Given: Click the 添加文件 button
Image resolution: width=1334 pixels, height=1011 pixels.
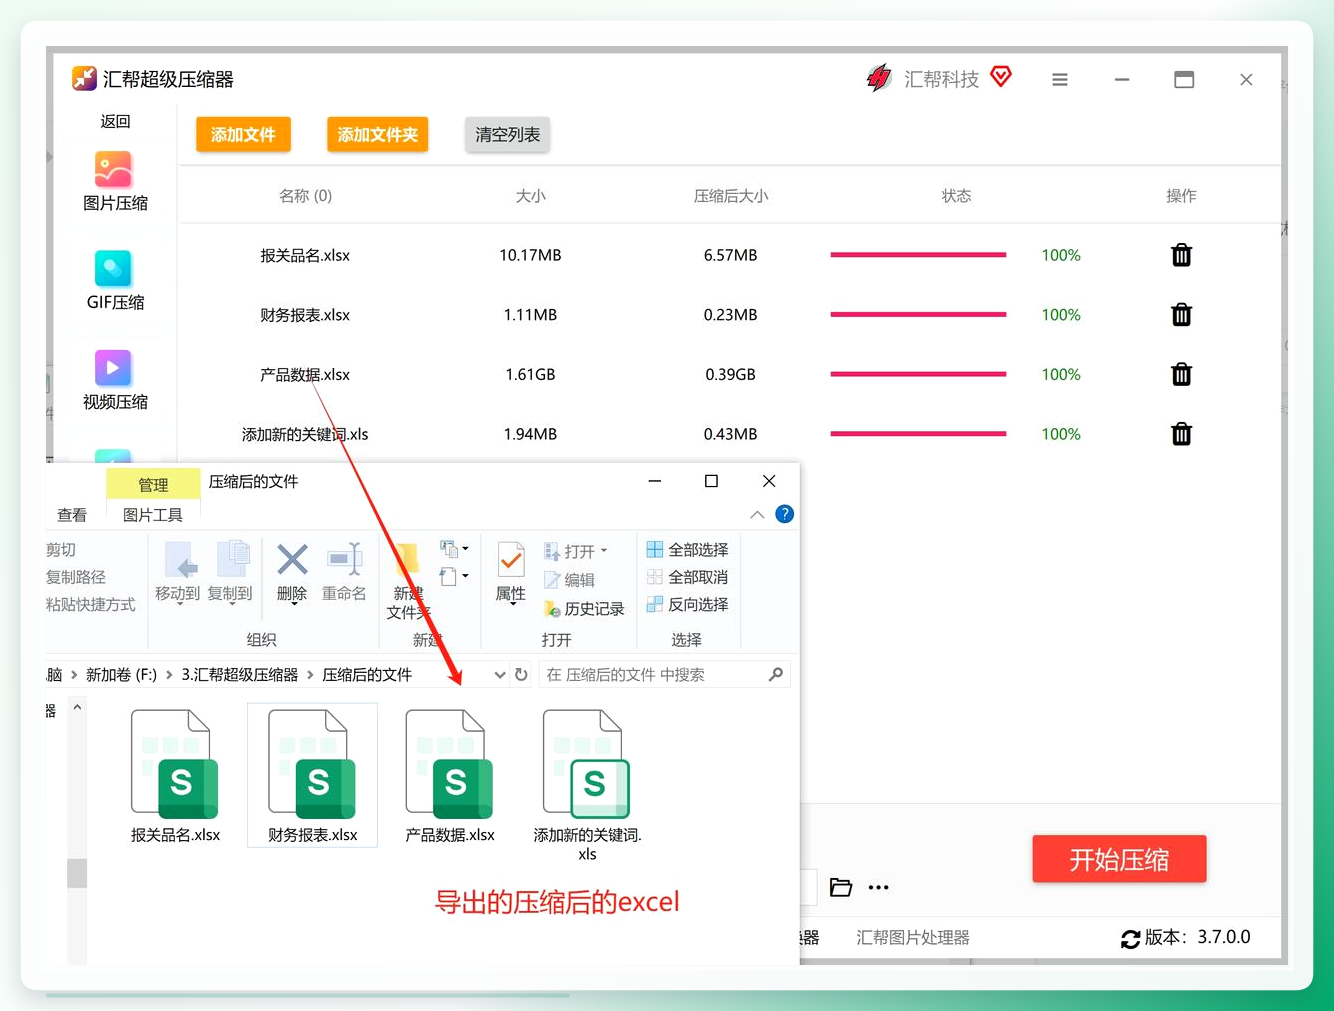Looking at the screenshot, I should [x=243, y=135].
